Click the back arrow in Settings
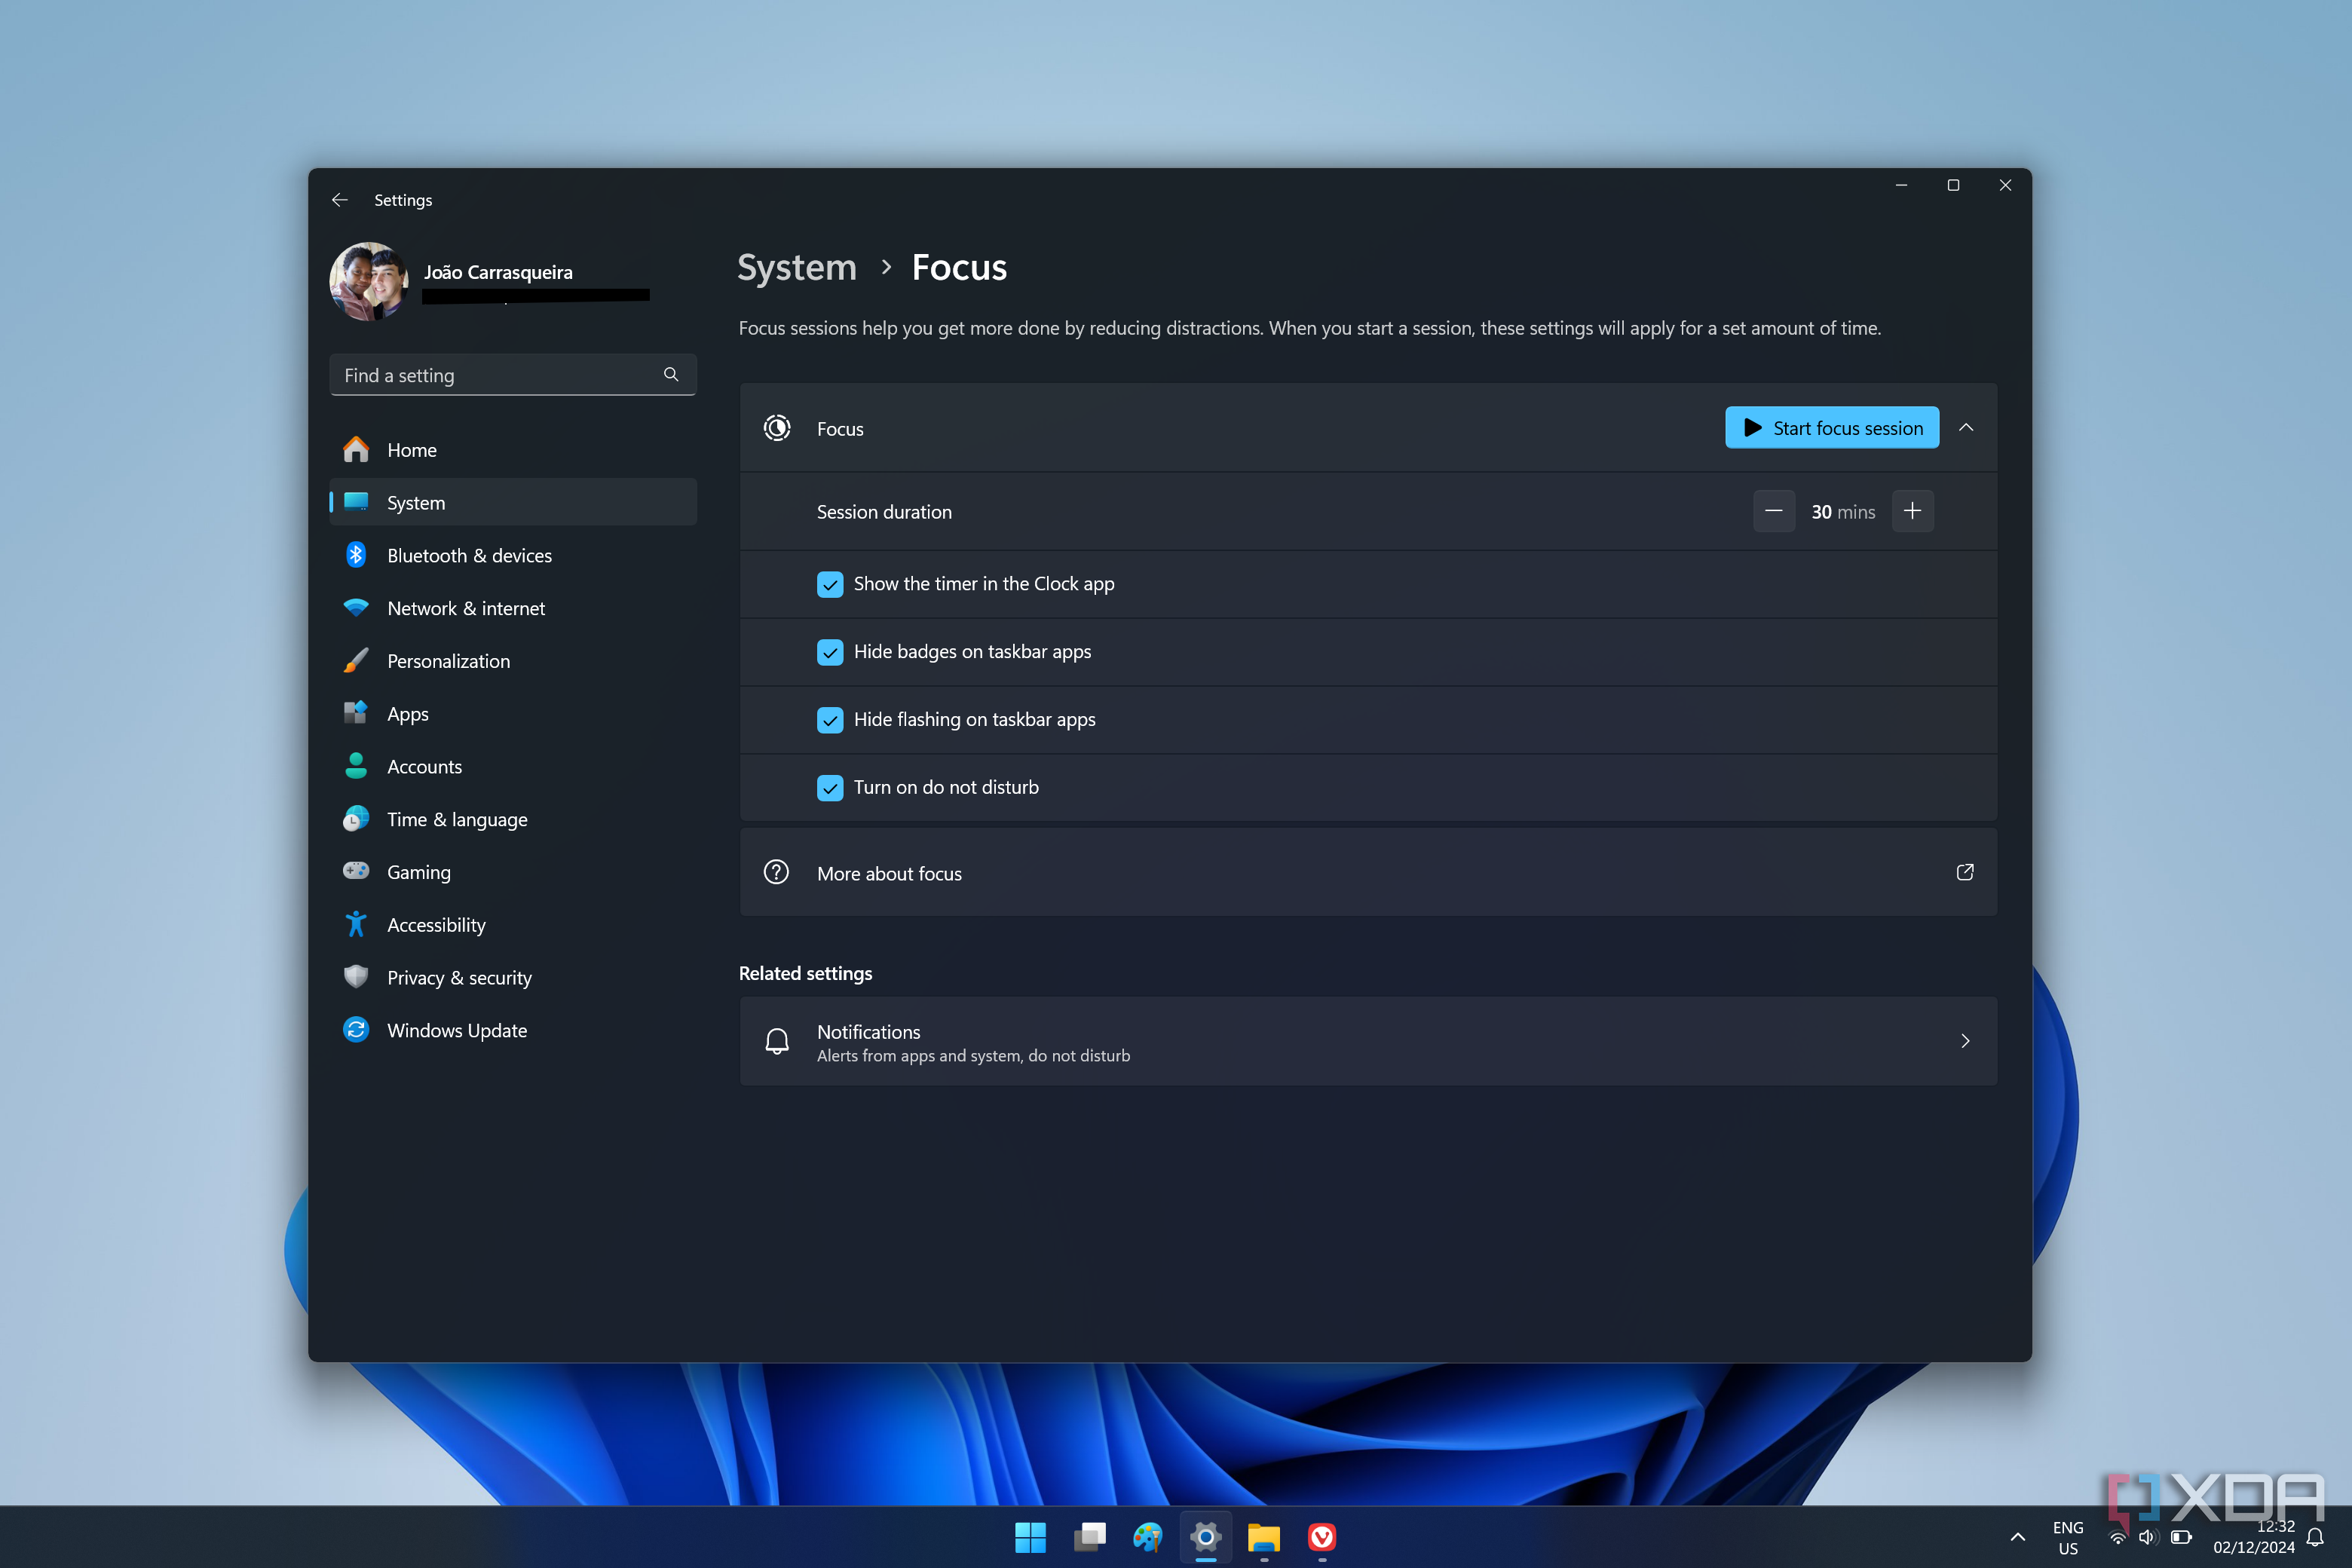Viewport: 2352px width, 1568px height. (340, 200)
